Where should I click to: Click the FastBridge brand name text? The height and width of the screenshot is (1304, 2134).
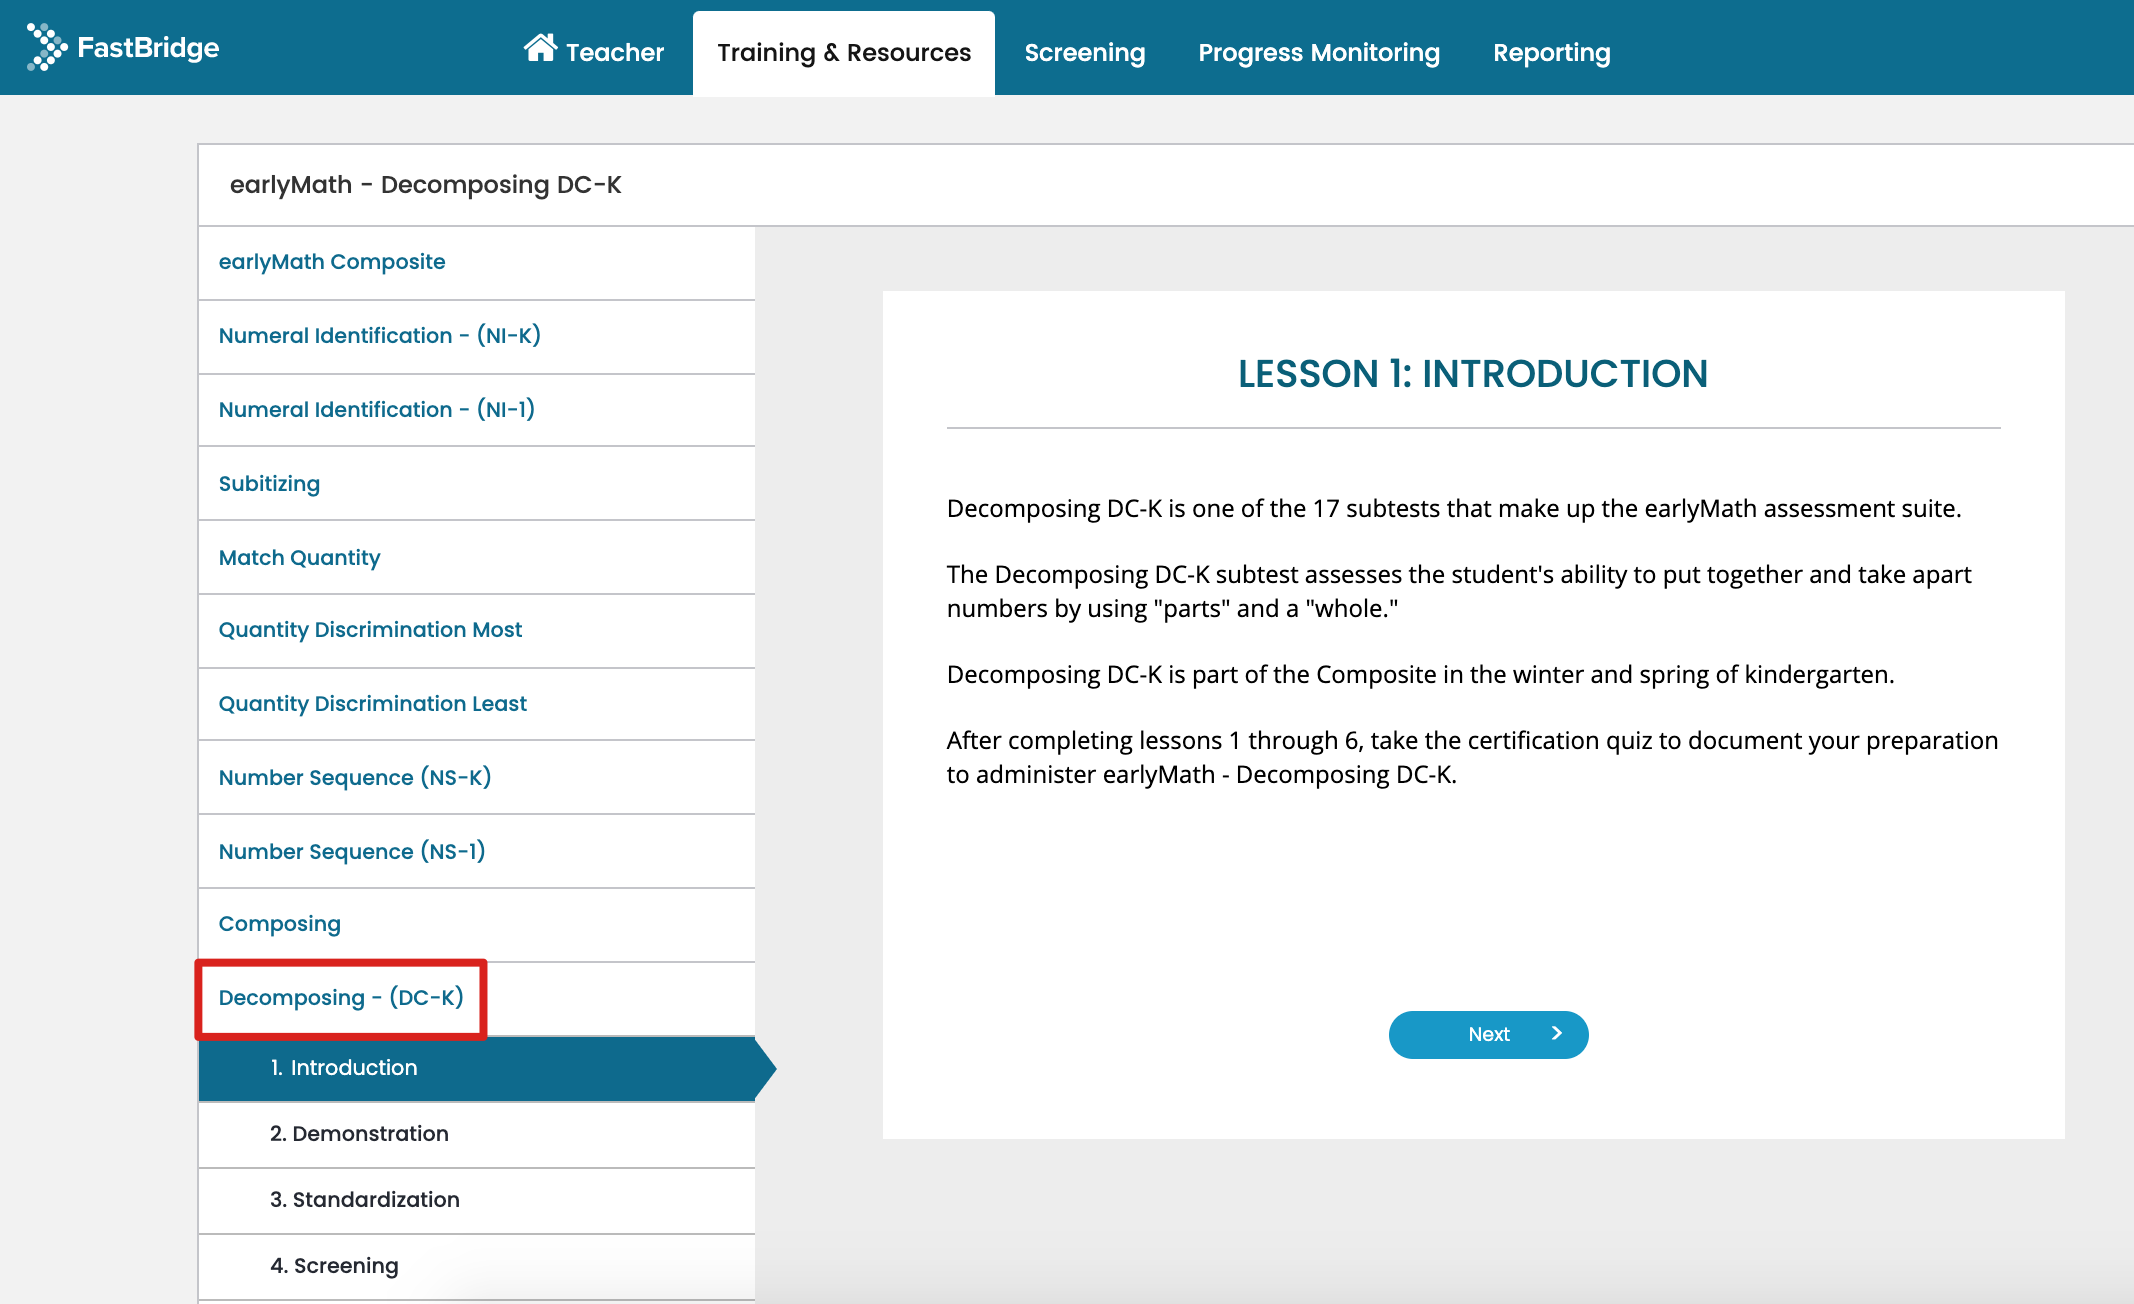coord(148,47)
